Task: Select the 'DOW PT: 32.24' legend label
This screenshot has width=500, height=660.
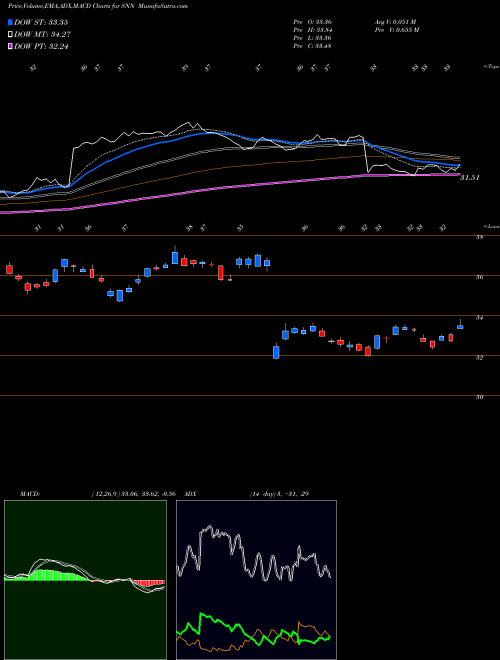Action: (x=41, y=46)
